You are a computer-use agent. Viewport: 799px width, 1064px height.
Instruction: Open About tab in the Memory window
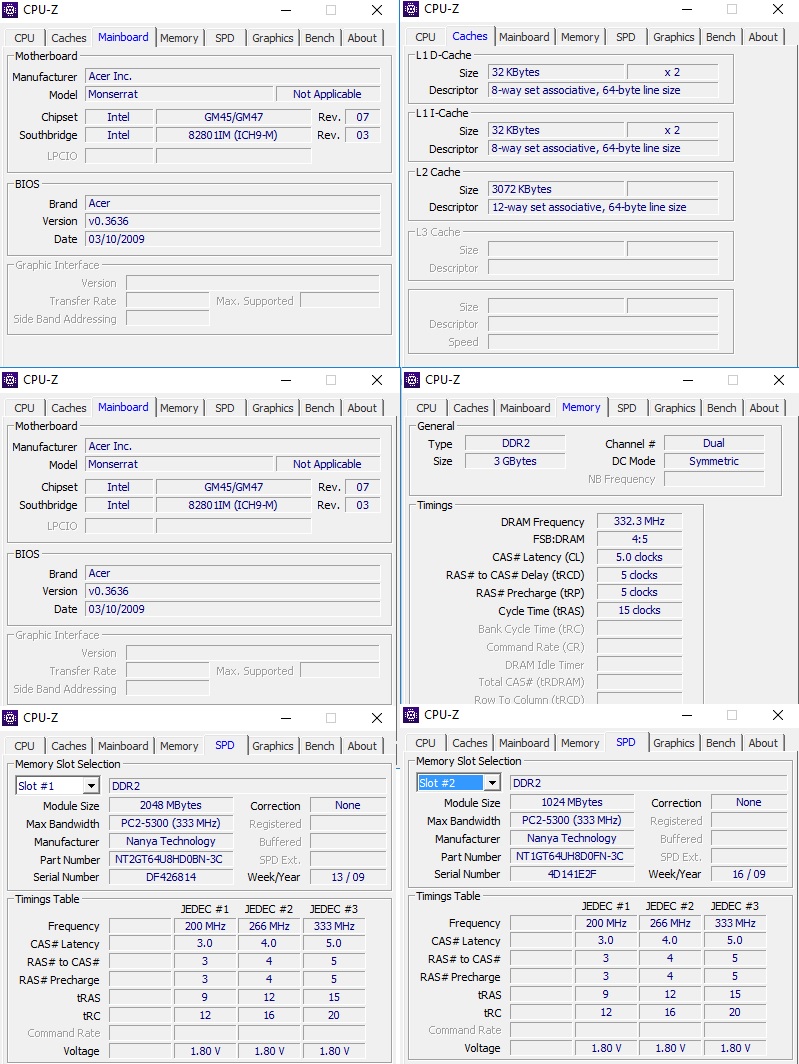pos(764,408)
